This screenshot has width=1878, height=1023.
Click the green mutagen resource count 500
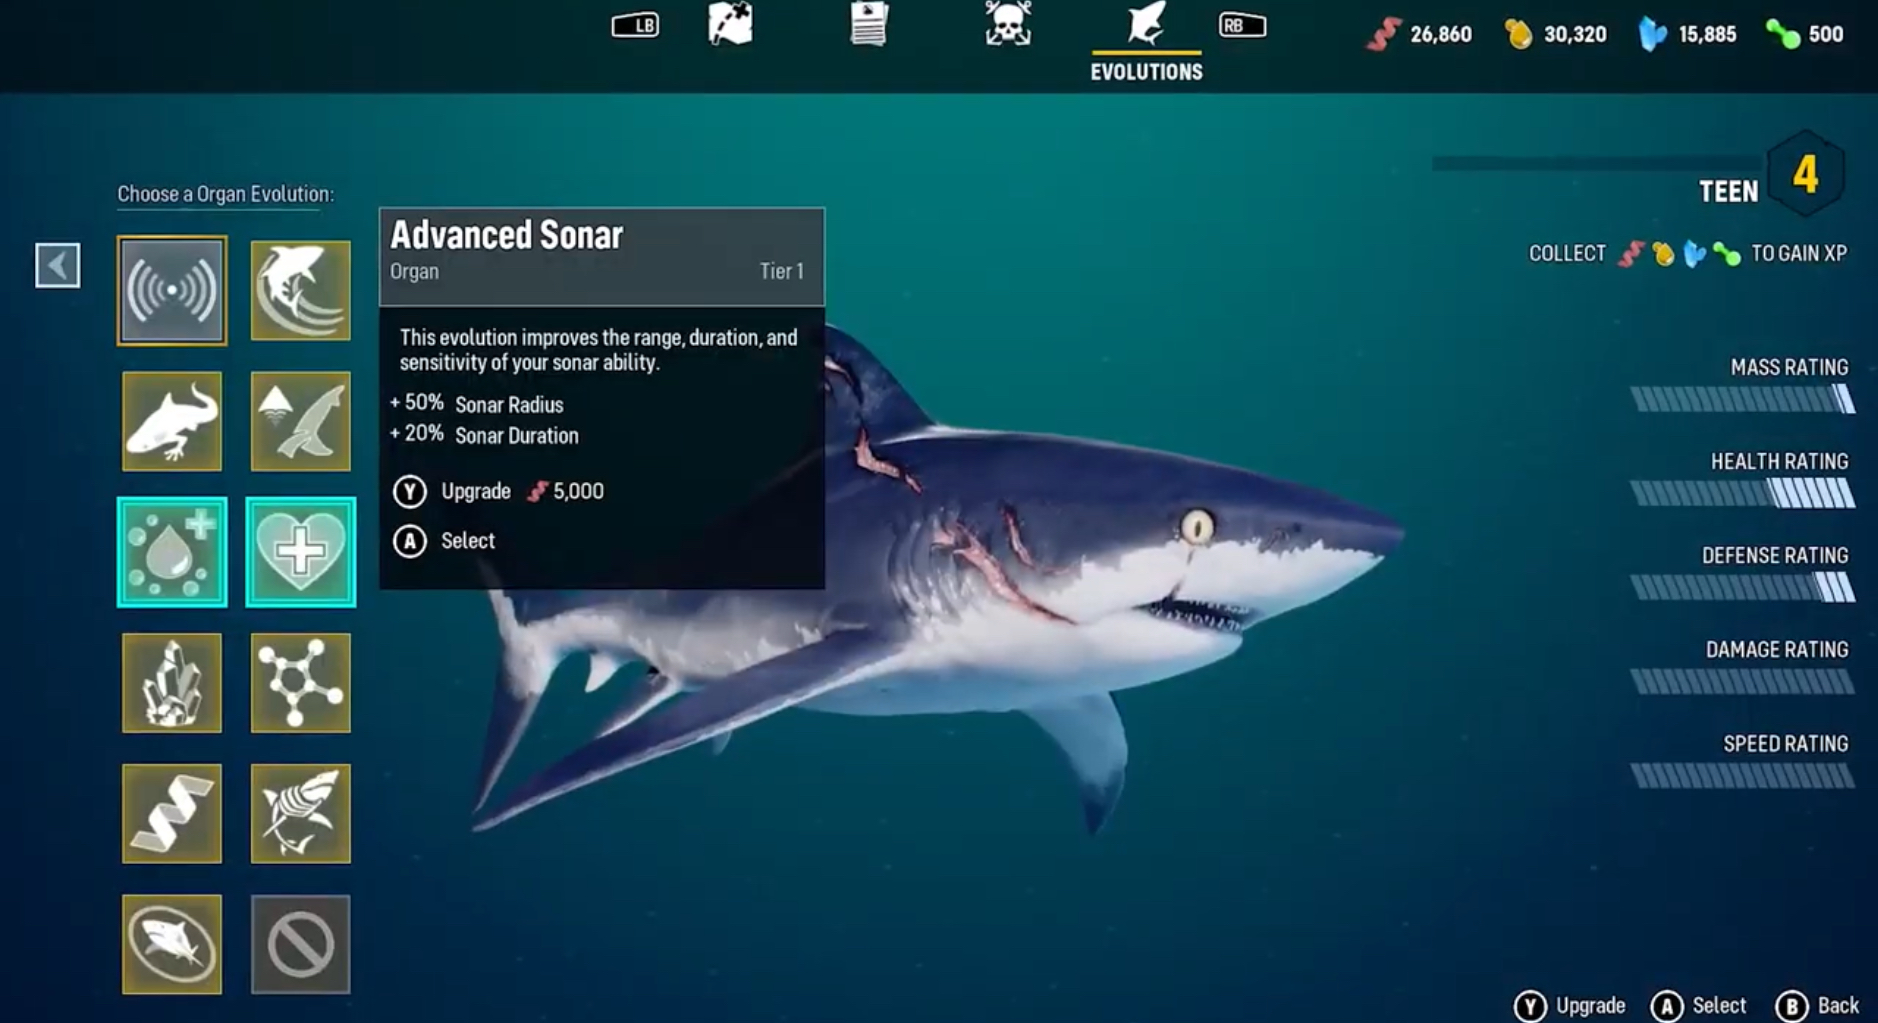pos(1805,34)
